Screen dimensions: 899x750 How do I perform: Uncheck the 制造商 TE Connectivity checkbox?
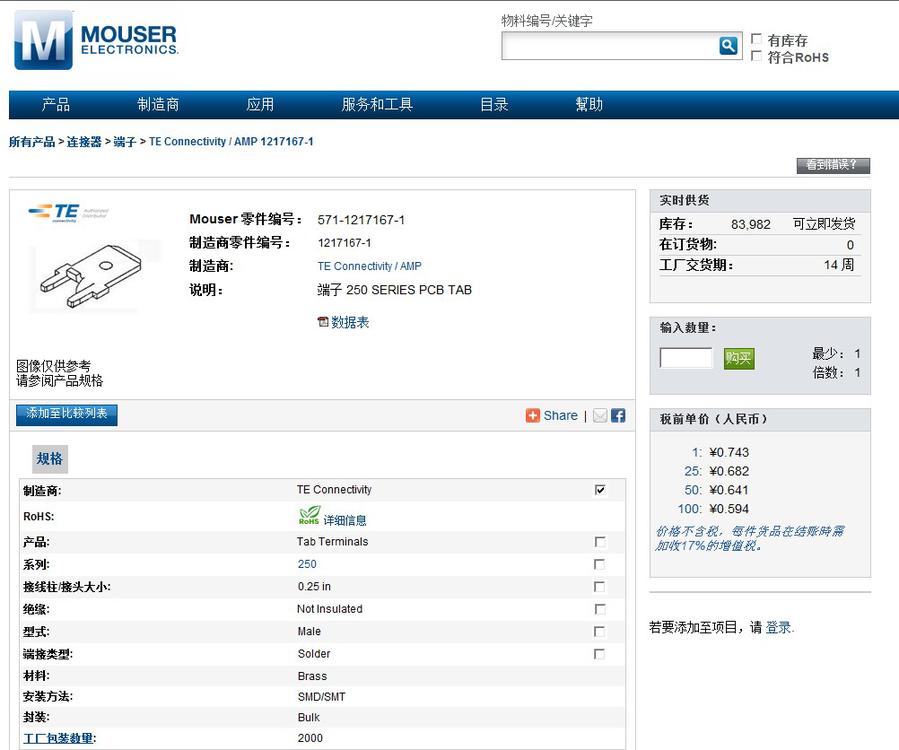[600, 490]
